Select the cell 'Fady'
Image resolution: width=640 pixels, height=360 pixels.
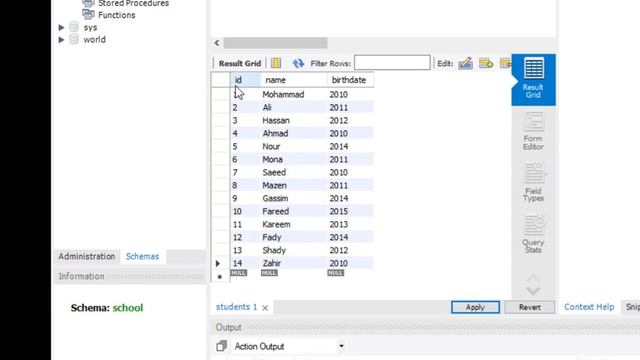(293, 237)
